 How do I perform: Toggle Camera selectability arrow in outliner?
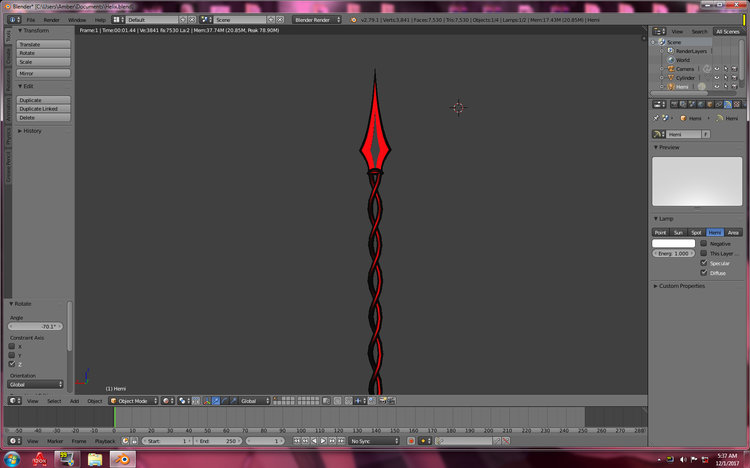(x=726, y=69)
